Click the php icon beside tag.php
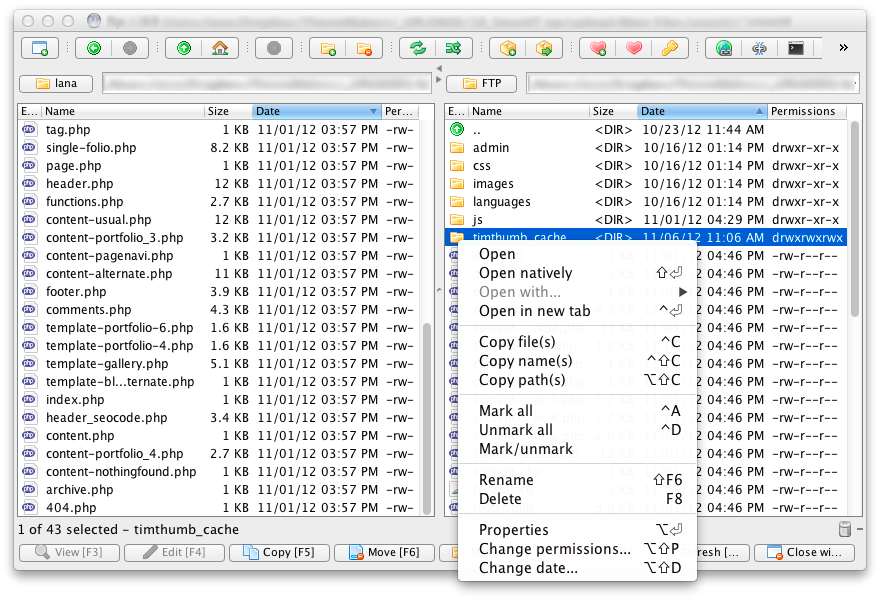Image resolution: width=880 pixels, height=601 pixels. point(29,130)
